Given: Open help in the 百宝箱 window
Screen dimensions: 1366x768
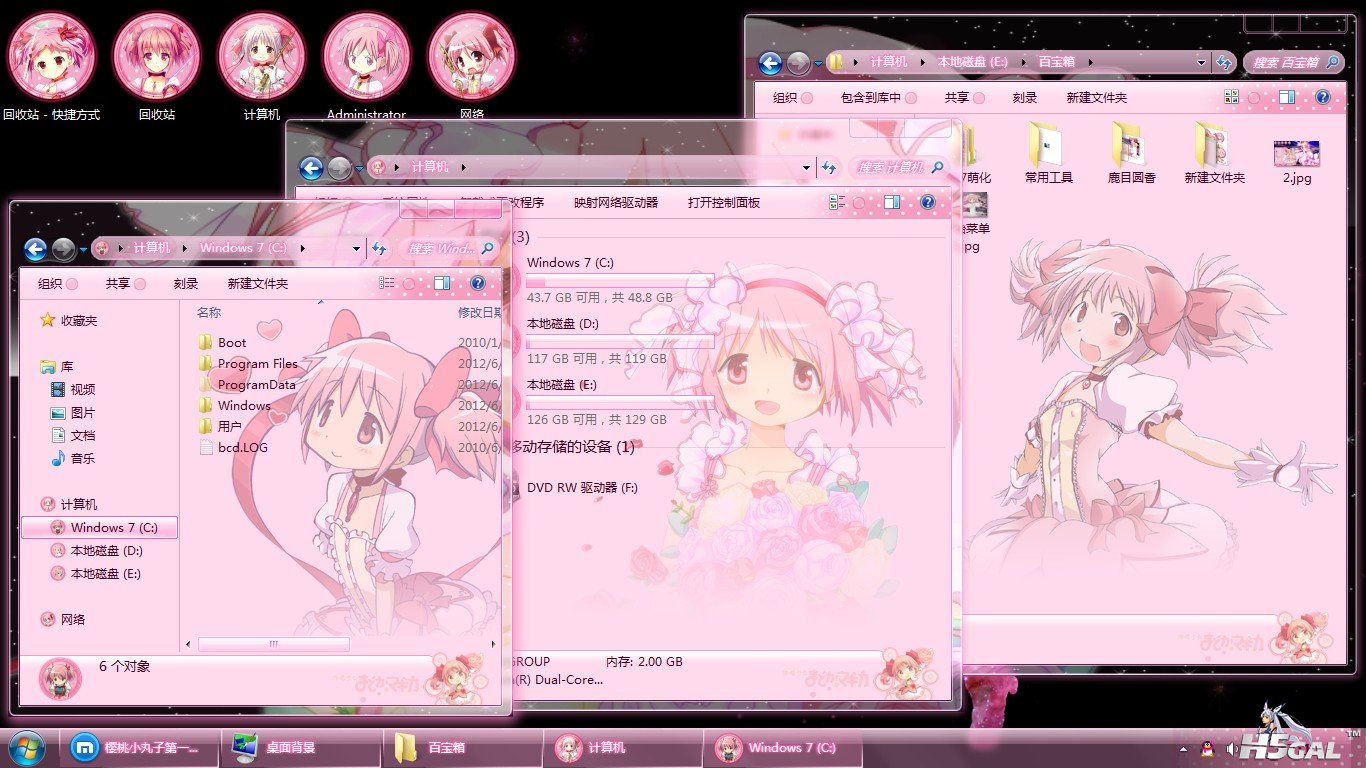Looking at the screenshot, I should tap(1323, 98).
